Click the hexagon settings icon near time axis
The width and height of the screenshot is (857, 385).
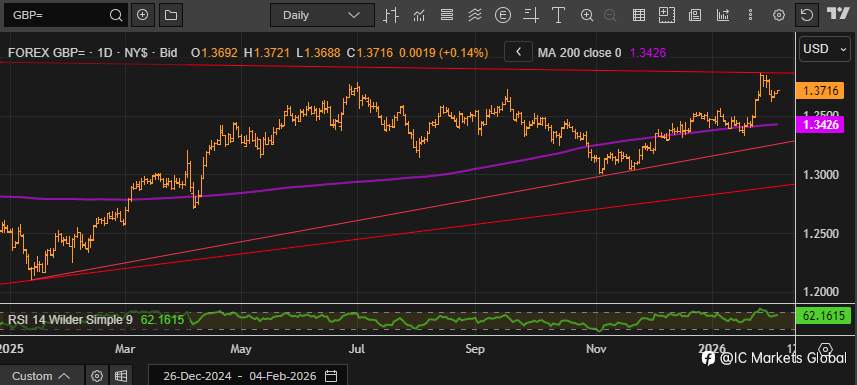[x=826, y=349]
